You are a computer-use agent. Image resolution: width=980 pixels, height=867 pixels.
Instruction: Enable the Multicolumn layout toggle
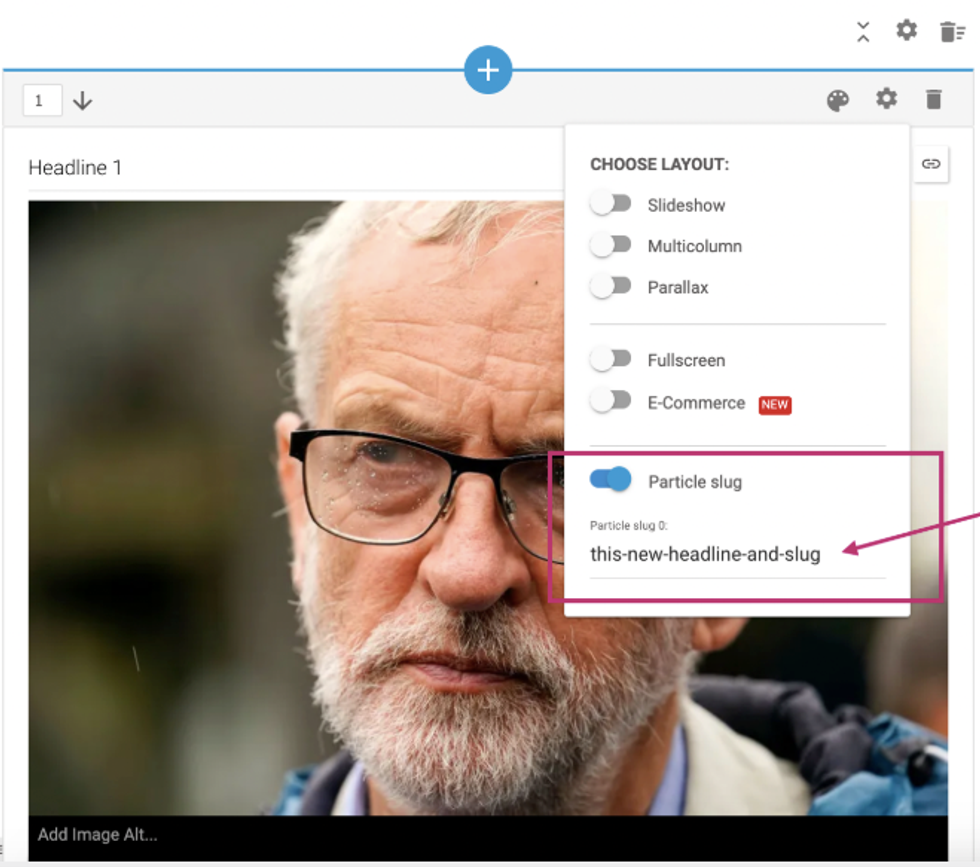611,245
